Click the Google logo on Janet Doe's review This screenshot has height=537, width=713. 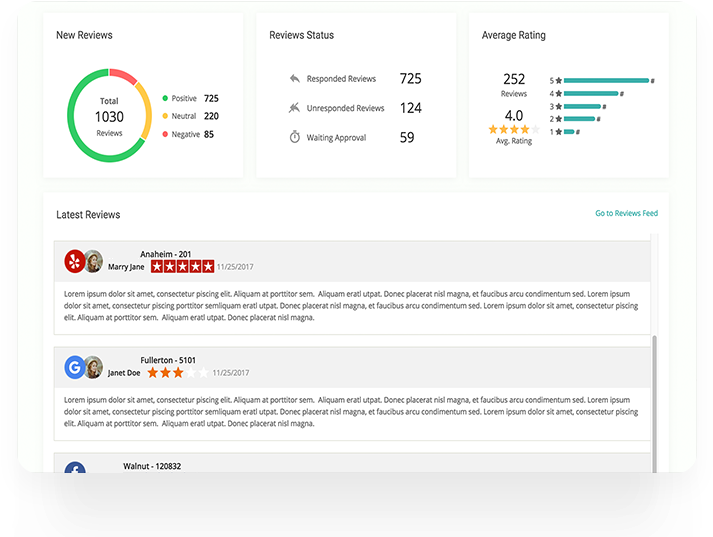pyautogui.click(x=75, y=367)
